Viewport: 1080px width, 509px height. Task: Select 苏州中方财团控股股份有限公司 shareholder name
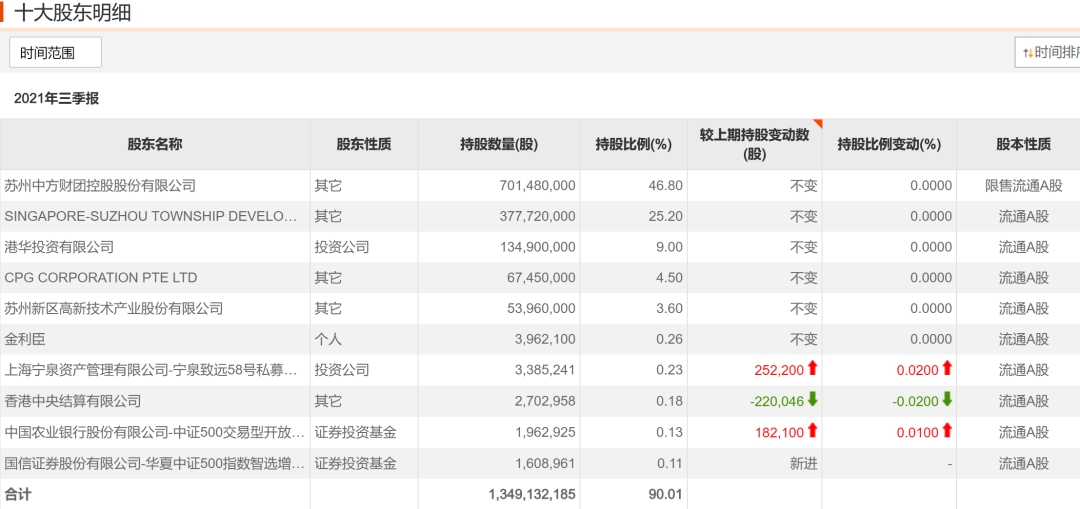point(100,185)
